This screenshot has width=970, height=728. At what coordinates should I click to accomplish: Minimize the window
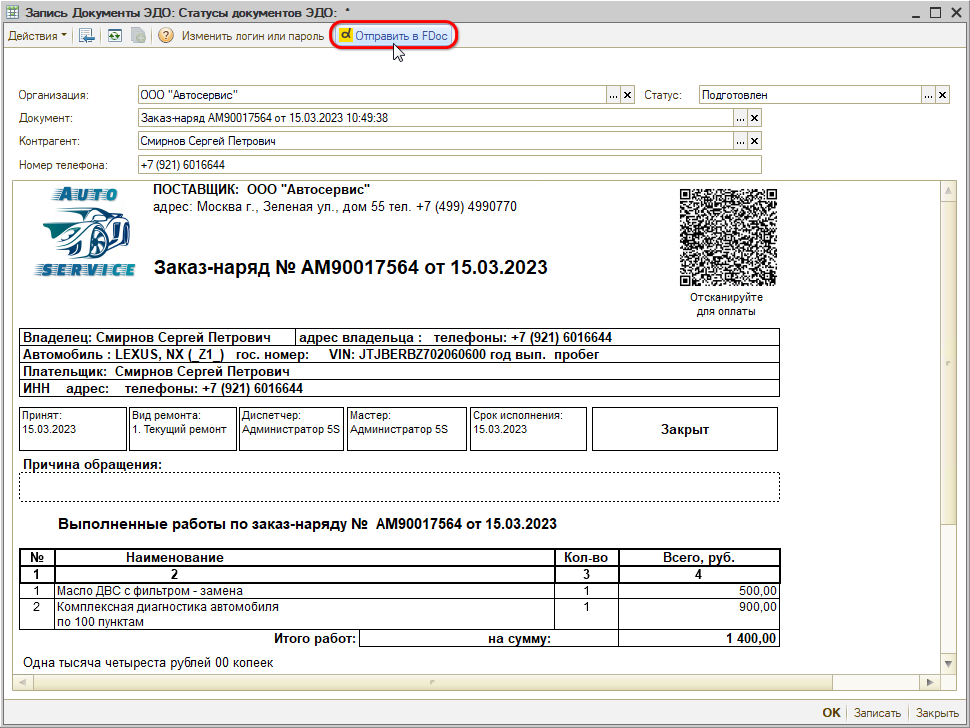click(916, 12)
